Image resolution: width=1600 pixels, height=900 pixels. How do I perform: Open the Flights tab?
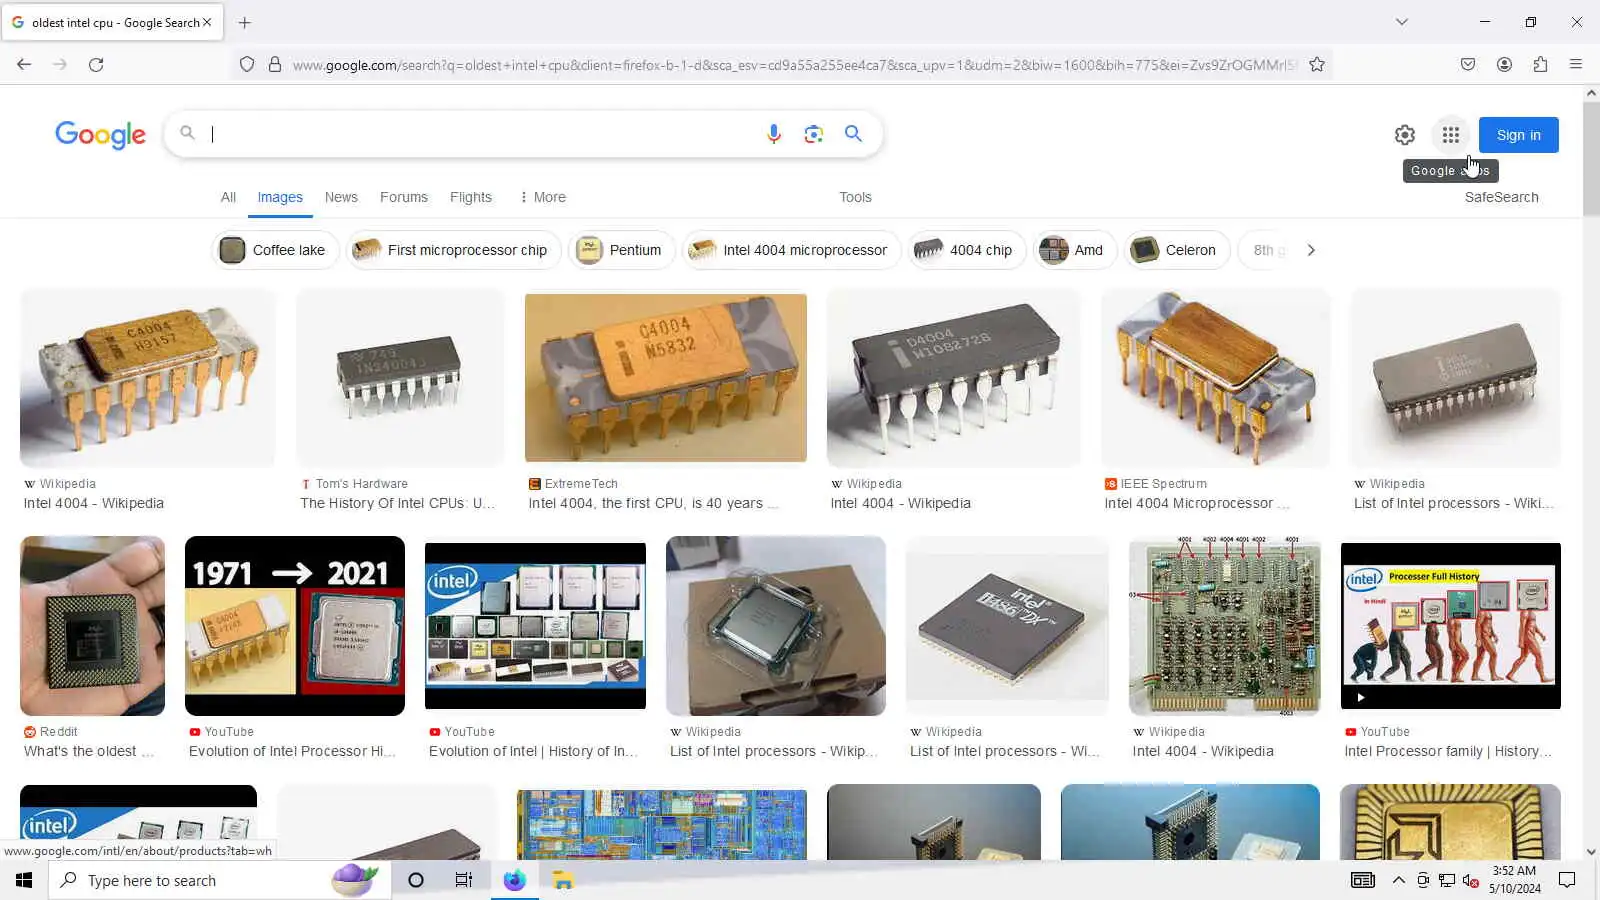click(471, 197)
